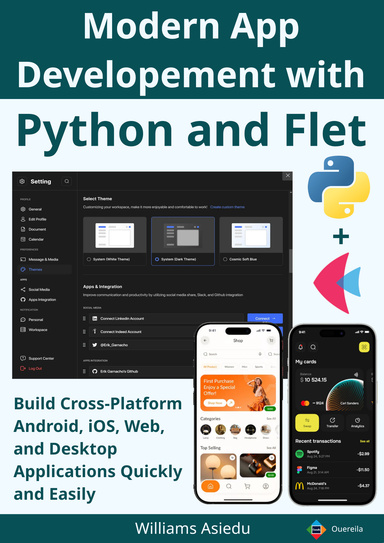Screen dimensions: 384x543
Task: Open General in the settings sidebar
Action: 31,209
